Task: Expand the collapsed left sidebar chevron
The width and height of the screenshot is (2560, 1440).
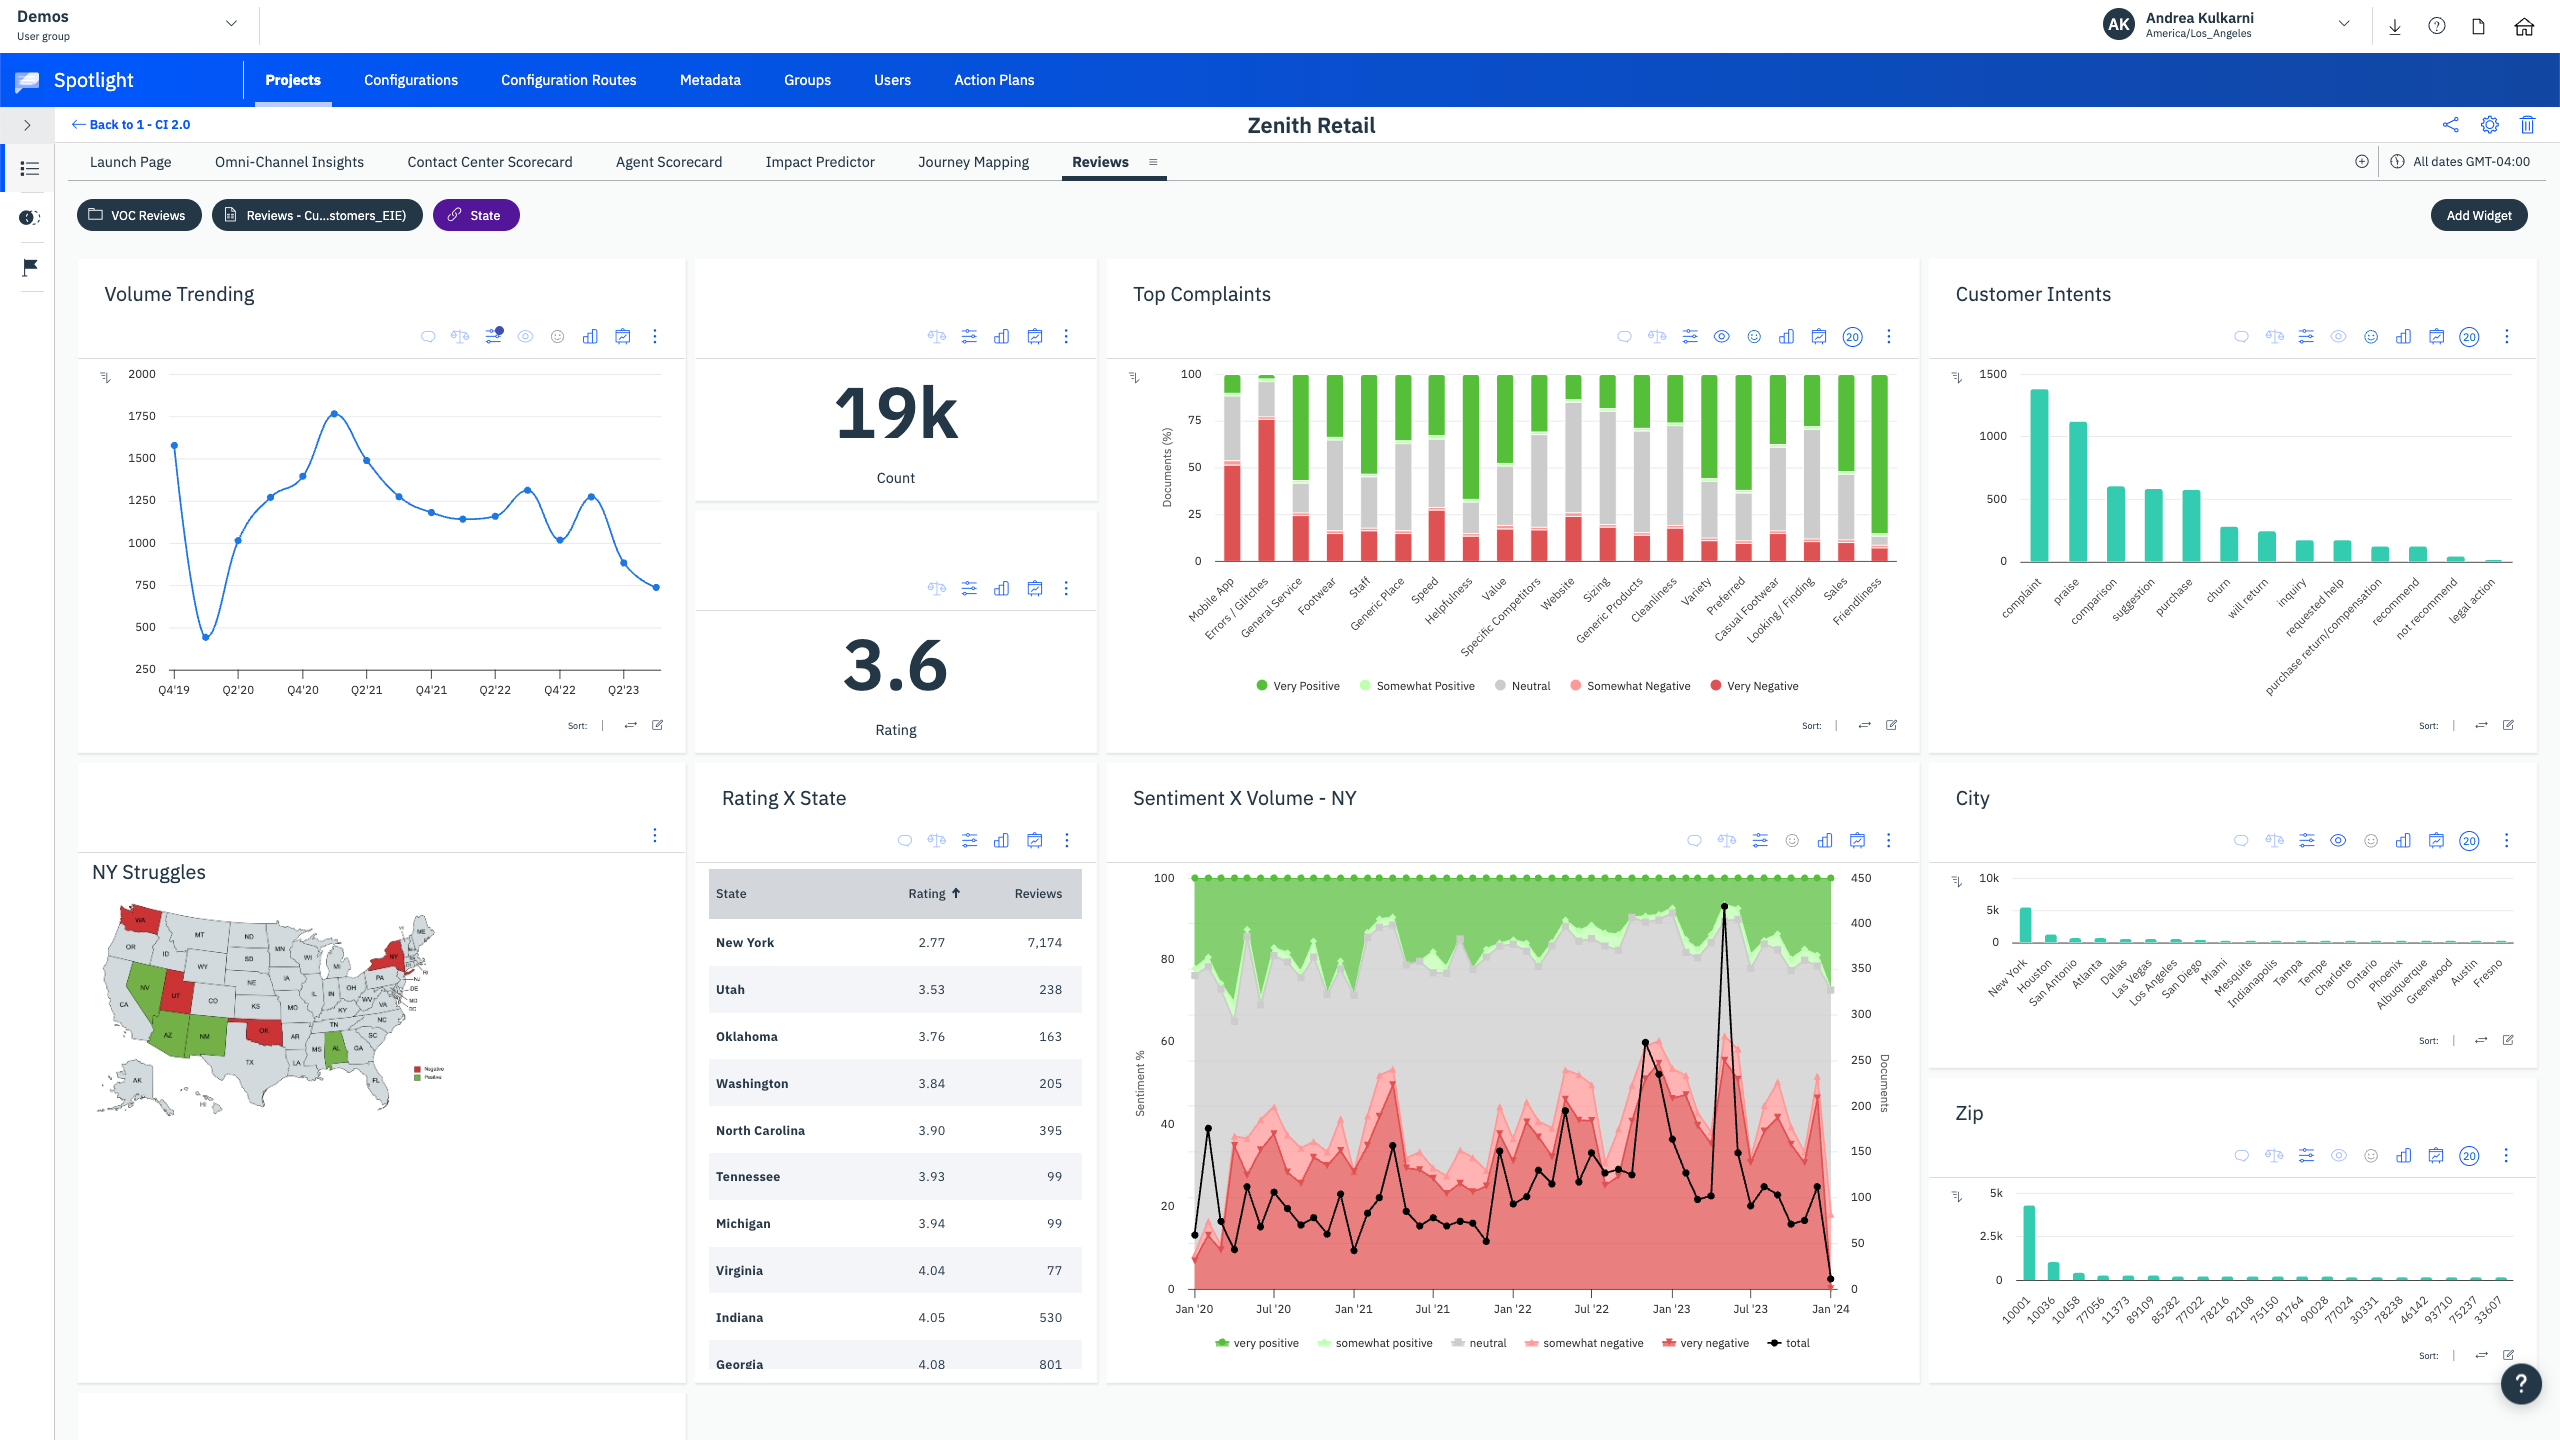Action: pos(27,125)
